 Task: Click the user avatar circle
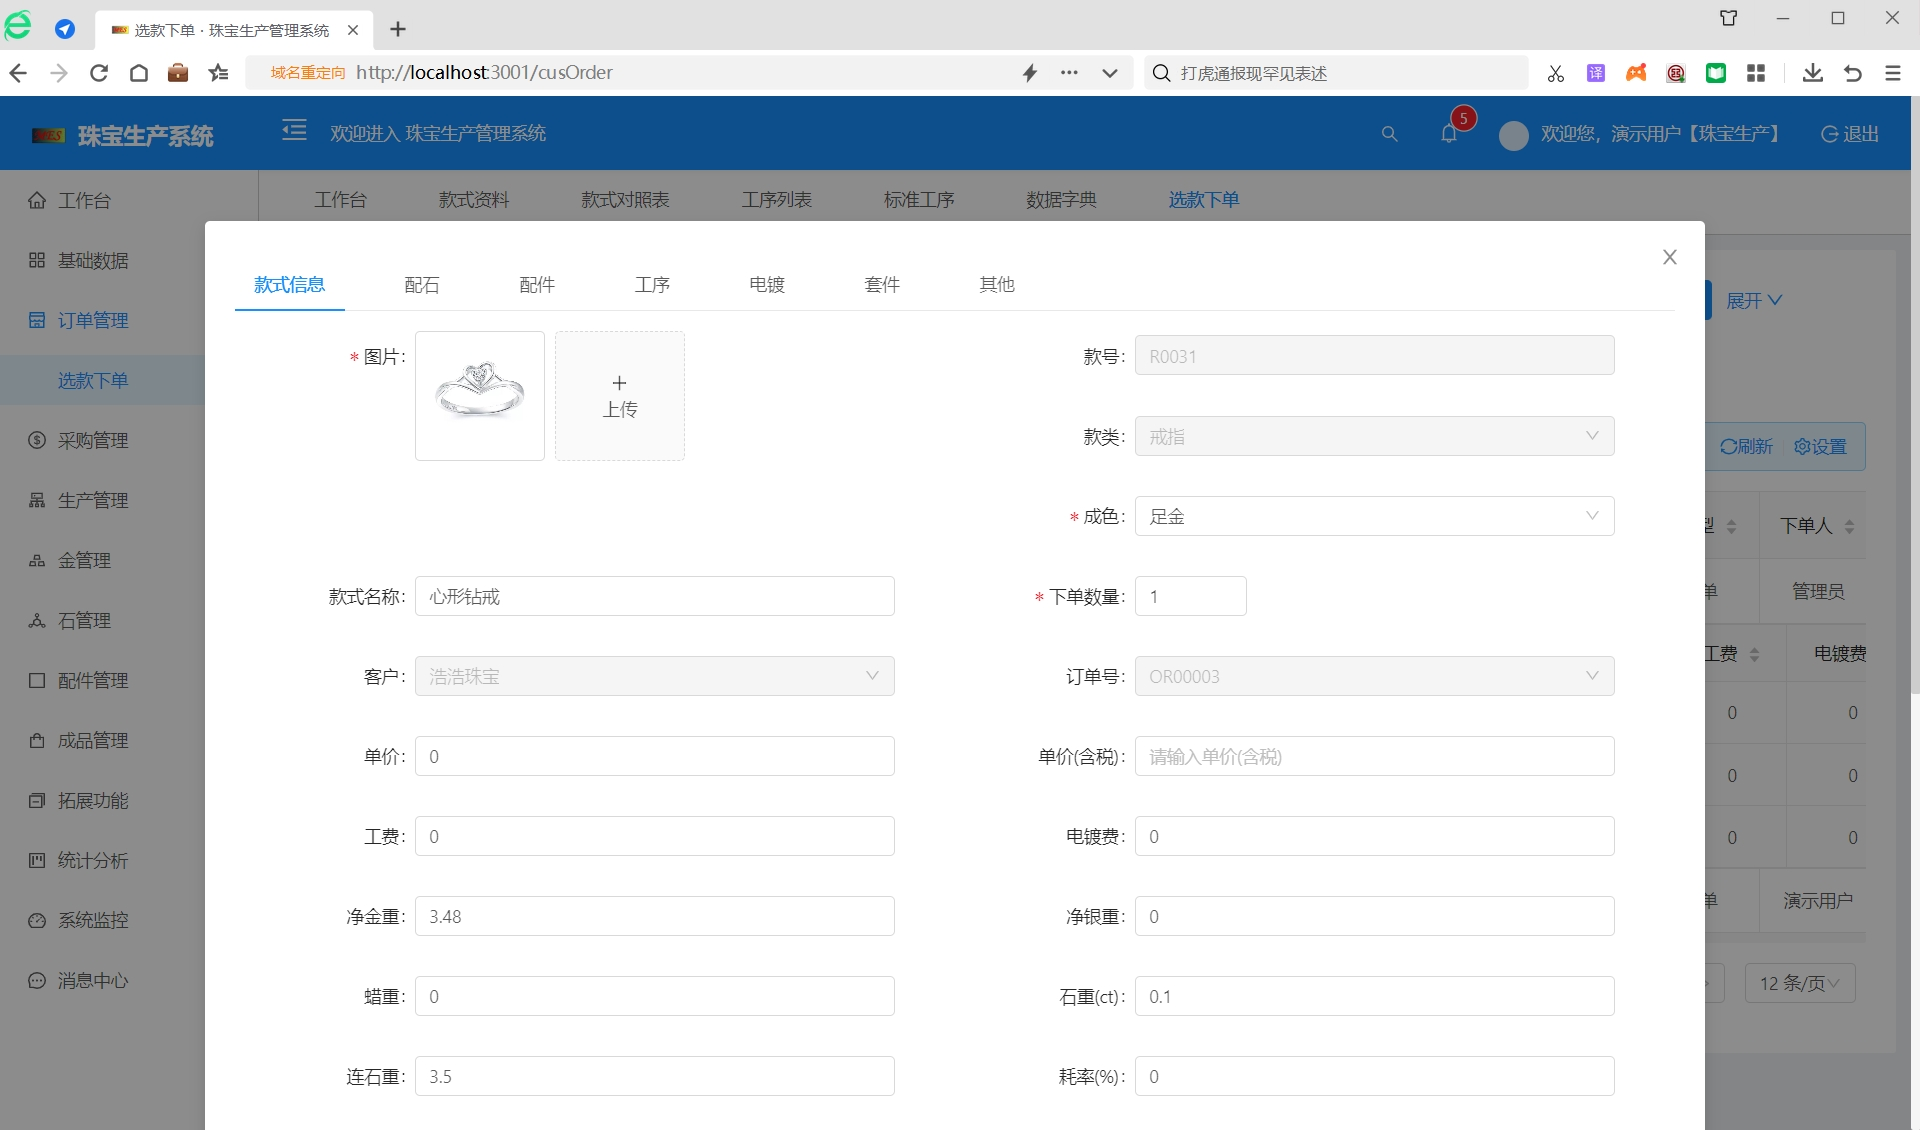pyautogui.click(x=1513, y=135)
